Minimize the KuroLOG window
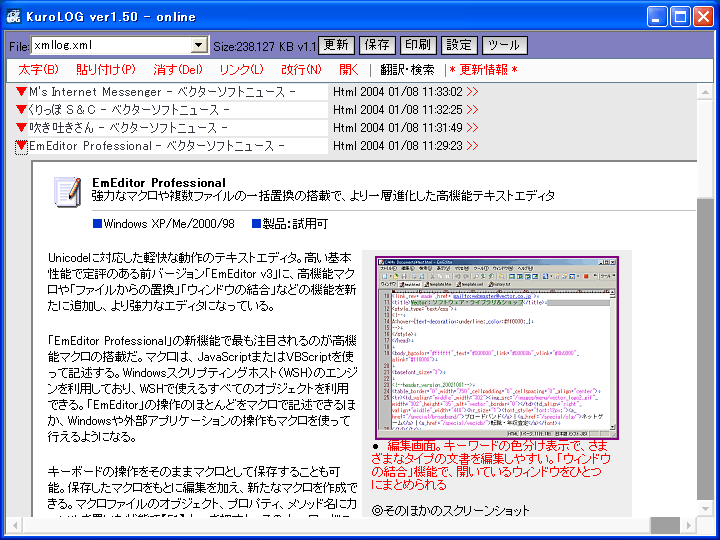 [657, 17]
